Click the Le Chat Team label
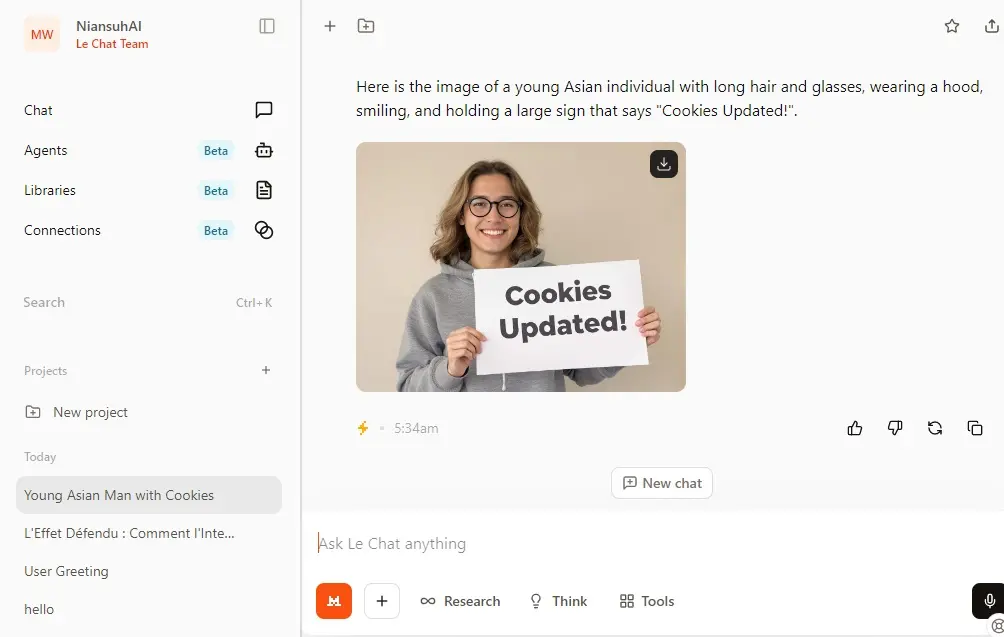 112,44
